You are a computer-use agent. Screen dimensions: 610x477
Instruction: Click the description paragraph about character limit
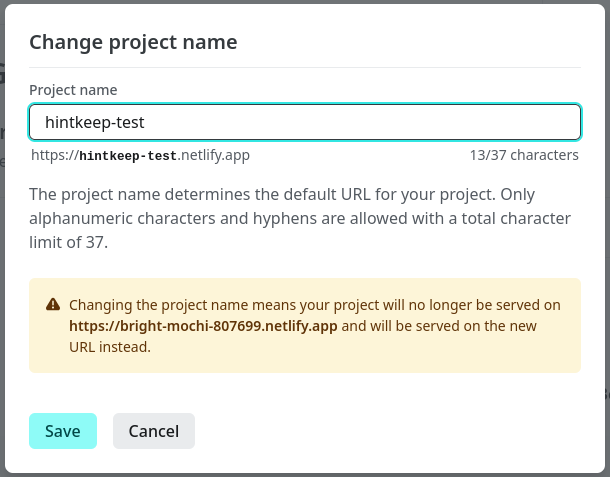(300, 218)
